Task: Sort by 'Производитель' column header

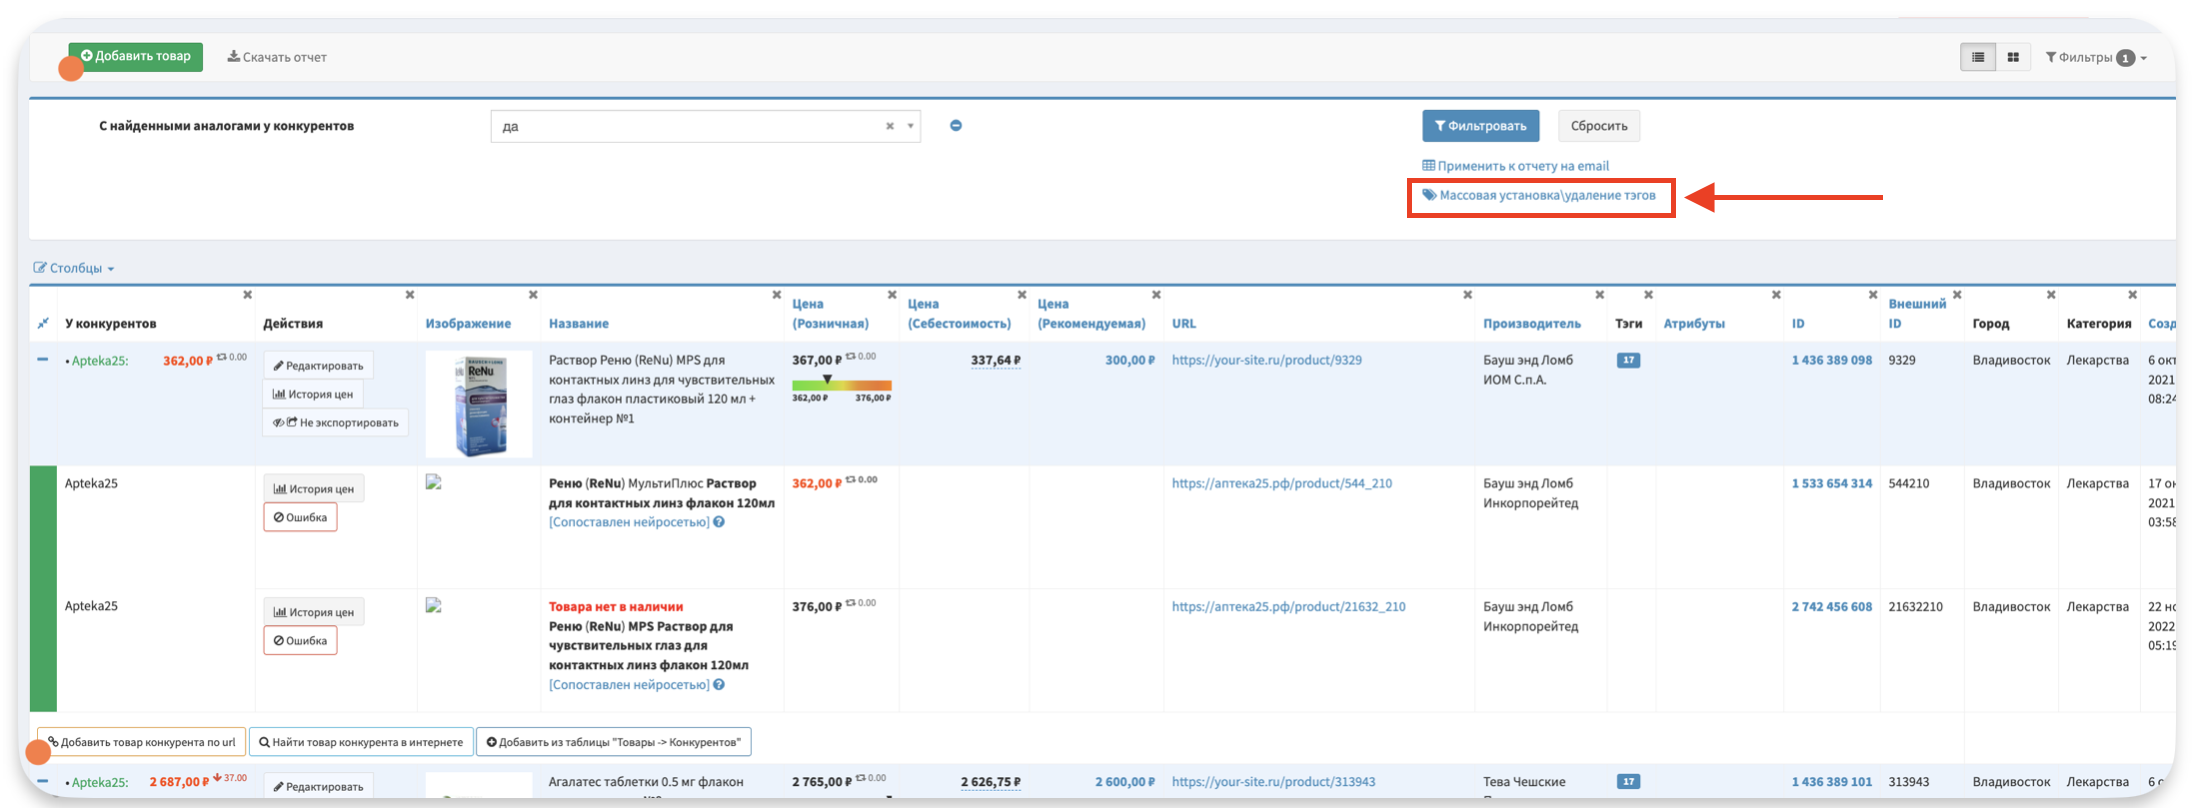Action: click(1531, 323)
